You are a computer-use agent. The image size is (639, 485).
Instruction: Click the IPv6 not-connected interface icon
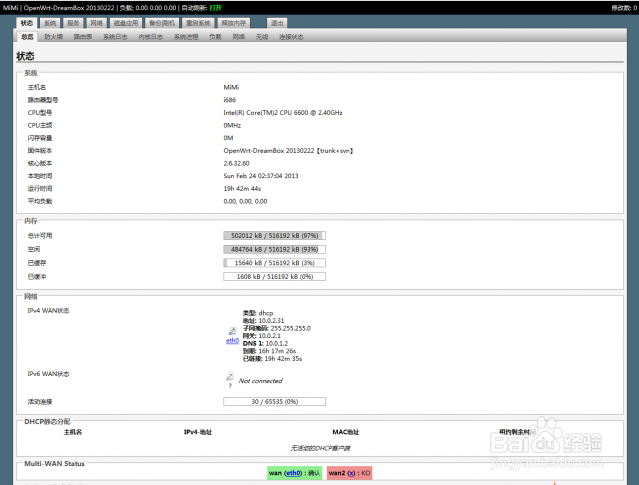pos(230,376)
